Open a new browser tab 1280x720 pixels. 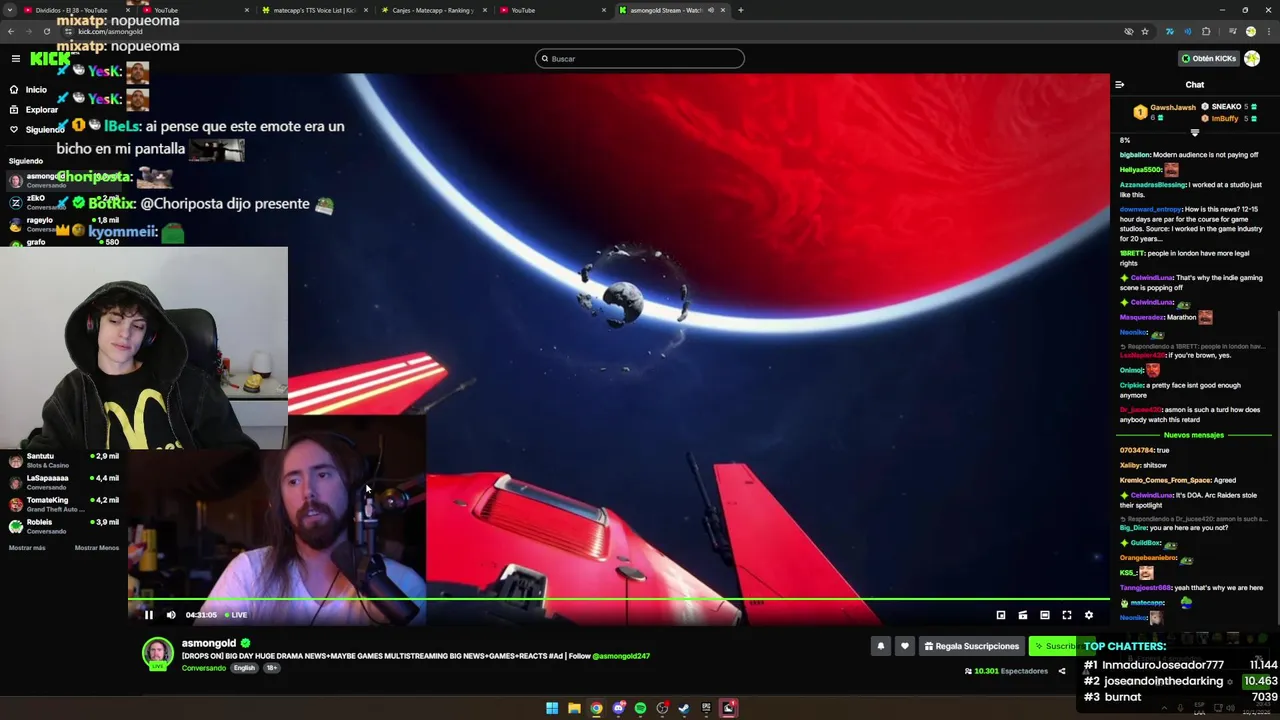(740, 10)
